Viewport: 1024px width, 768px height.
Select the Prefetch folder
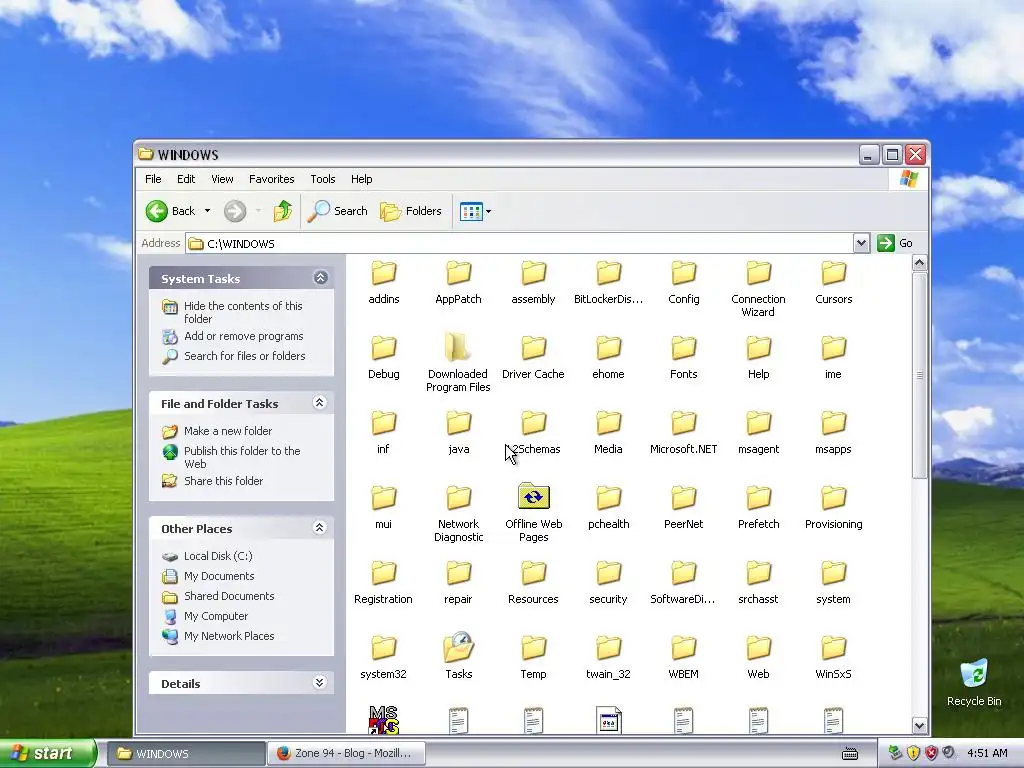[x=758, y=507]
